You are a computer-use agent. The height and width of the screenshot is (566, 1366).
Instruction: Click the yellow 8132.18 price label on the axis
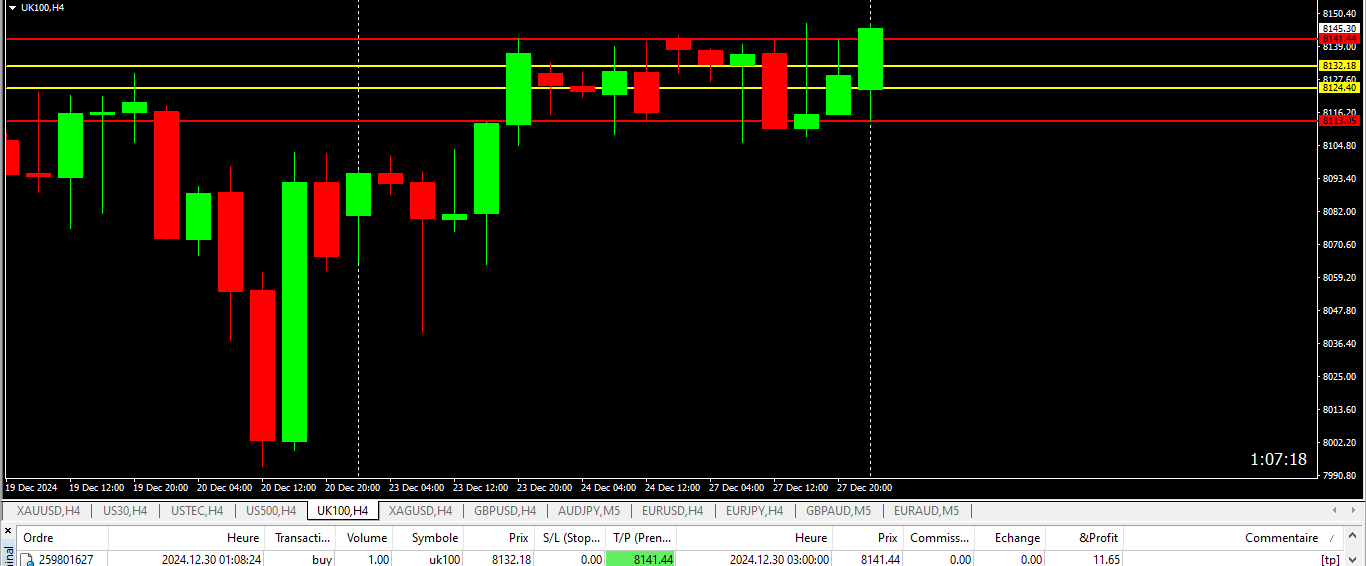[1339, 65]
